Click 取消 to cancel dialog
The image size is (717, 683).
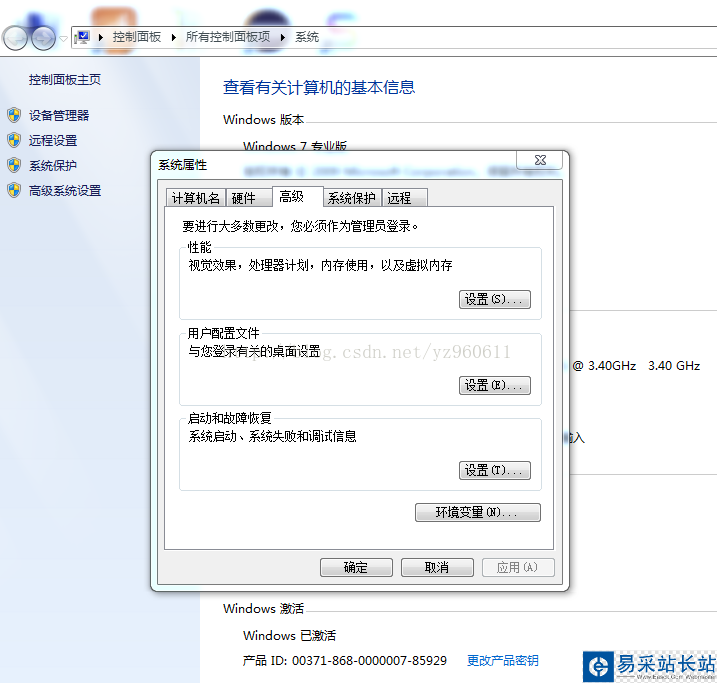(437, 567)
